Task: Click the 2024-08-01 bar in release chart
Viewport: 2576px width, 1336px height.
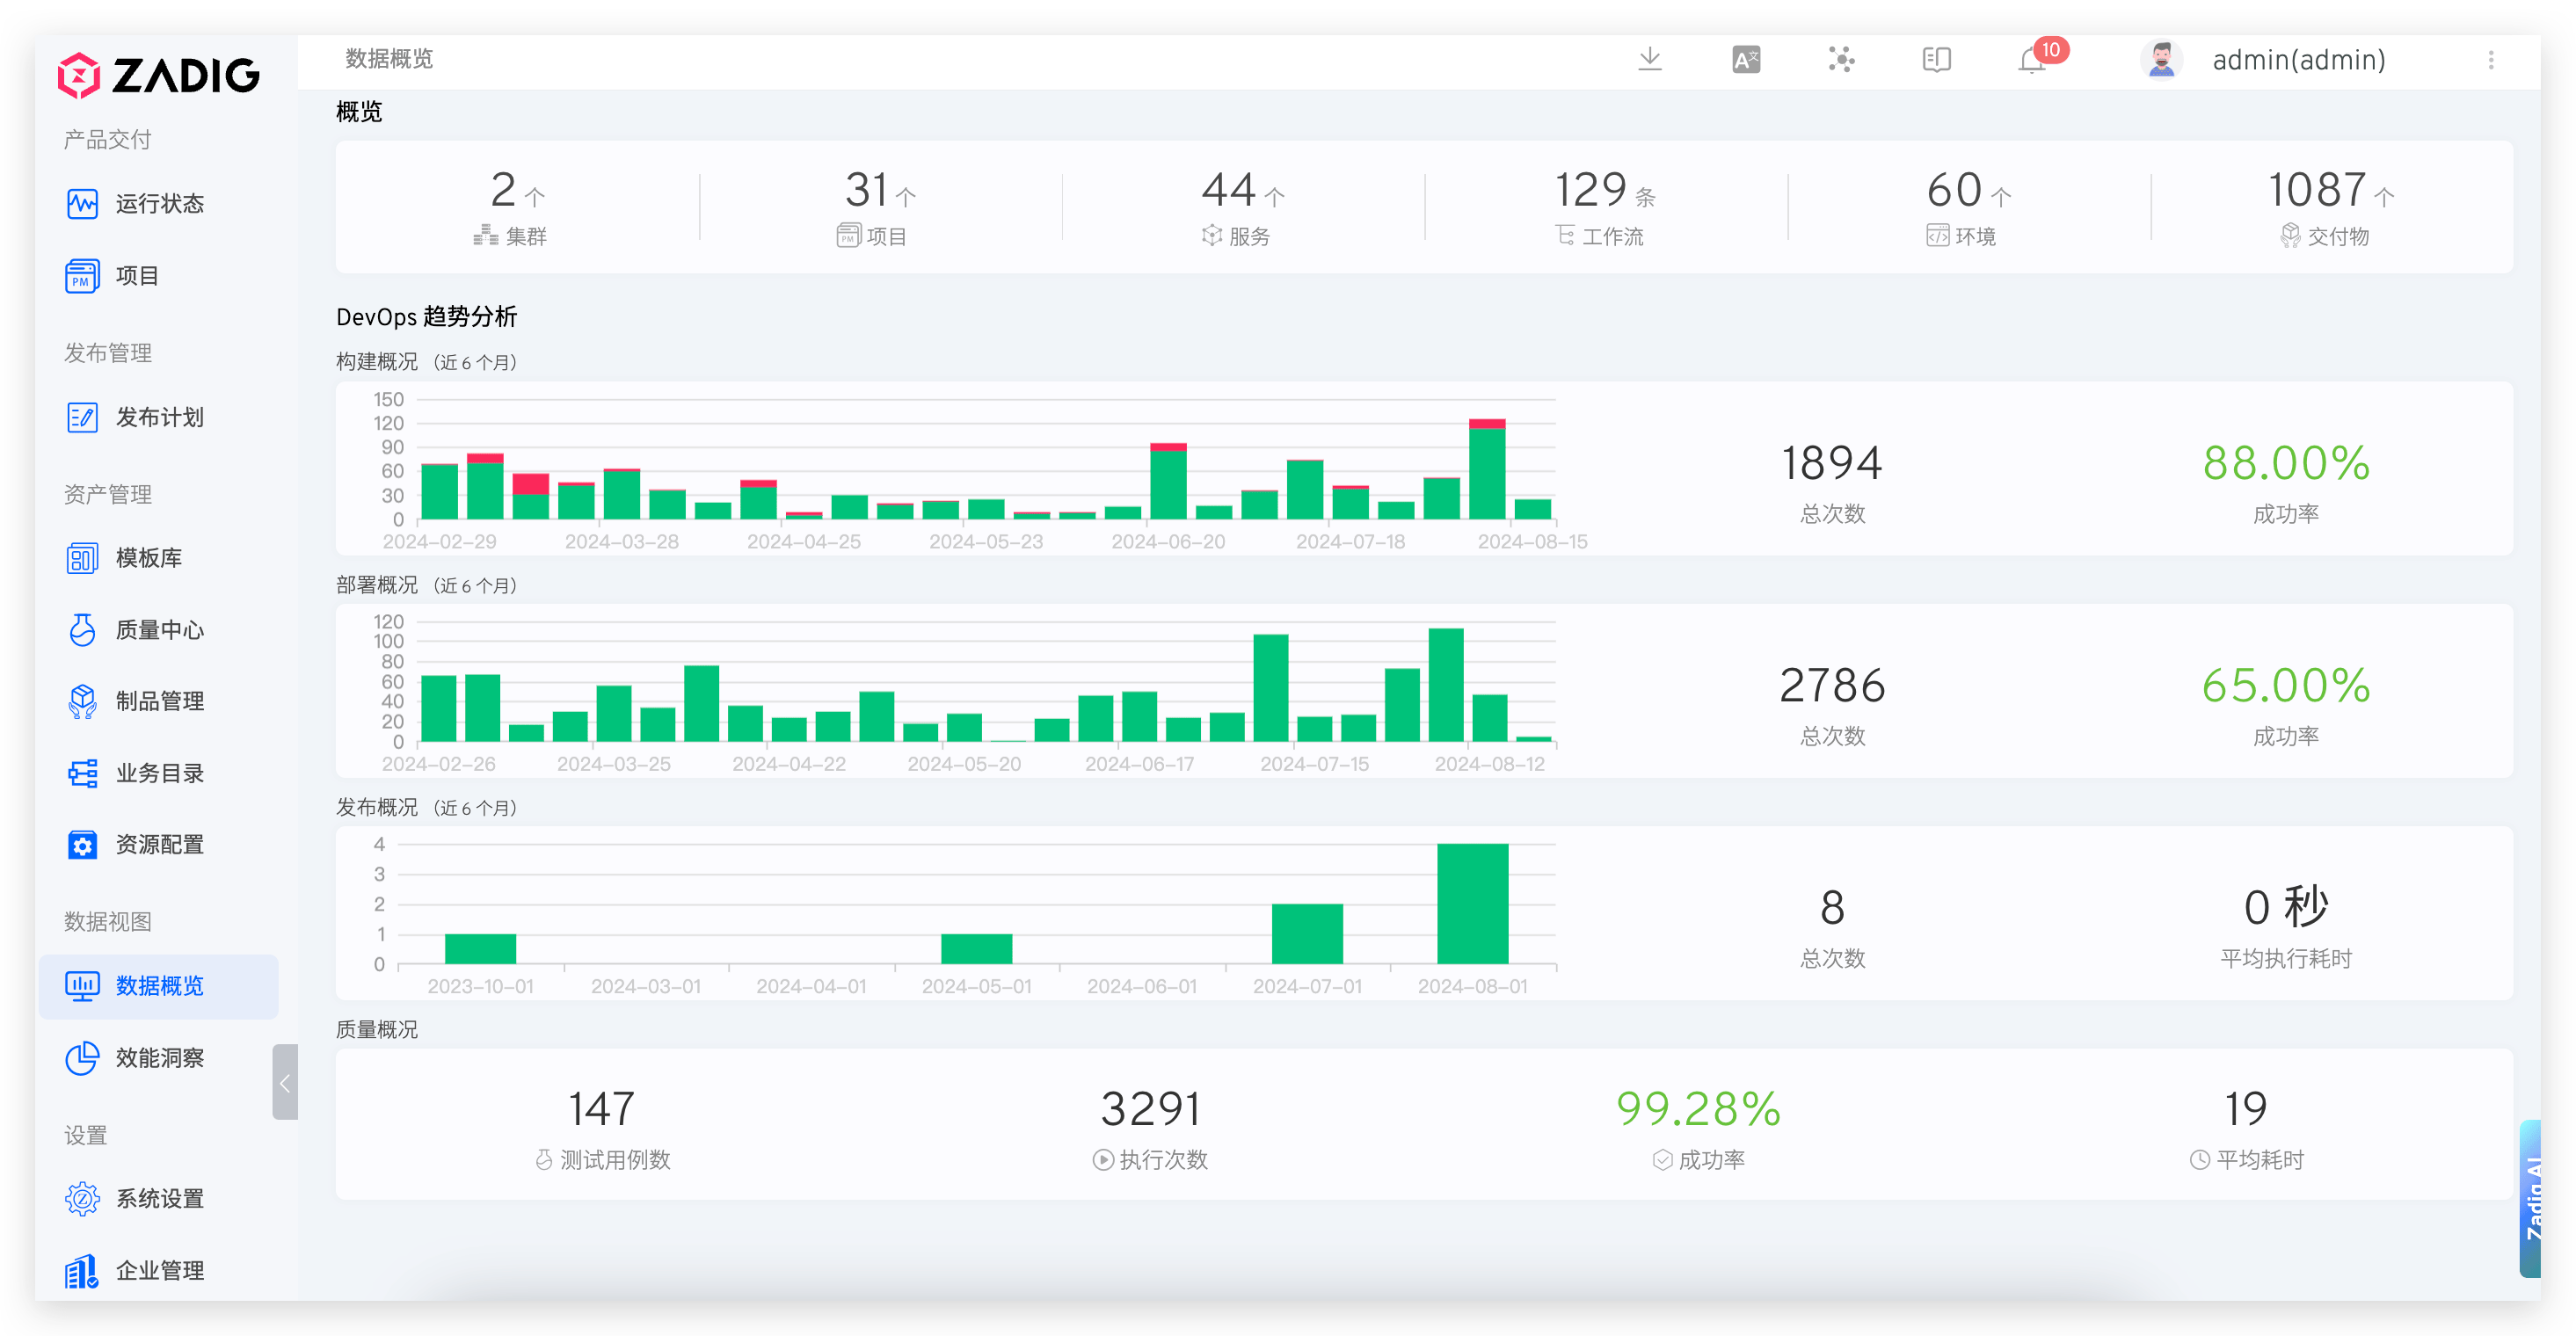Action: [1472, 904]
